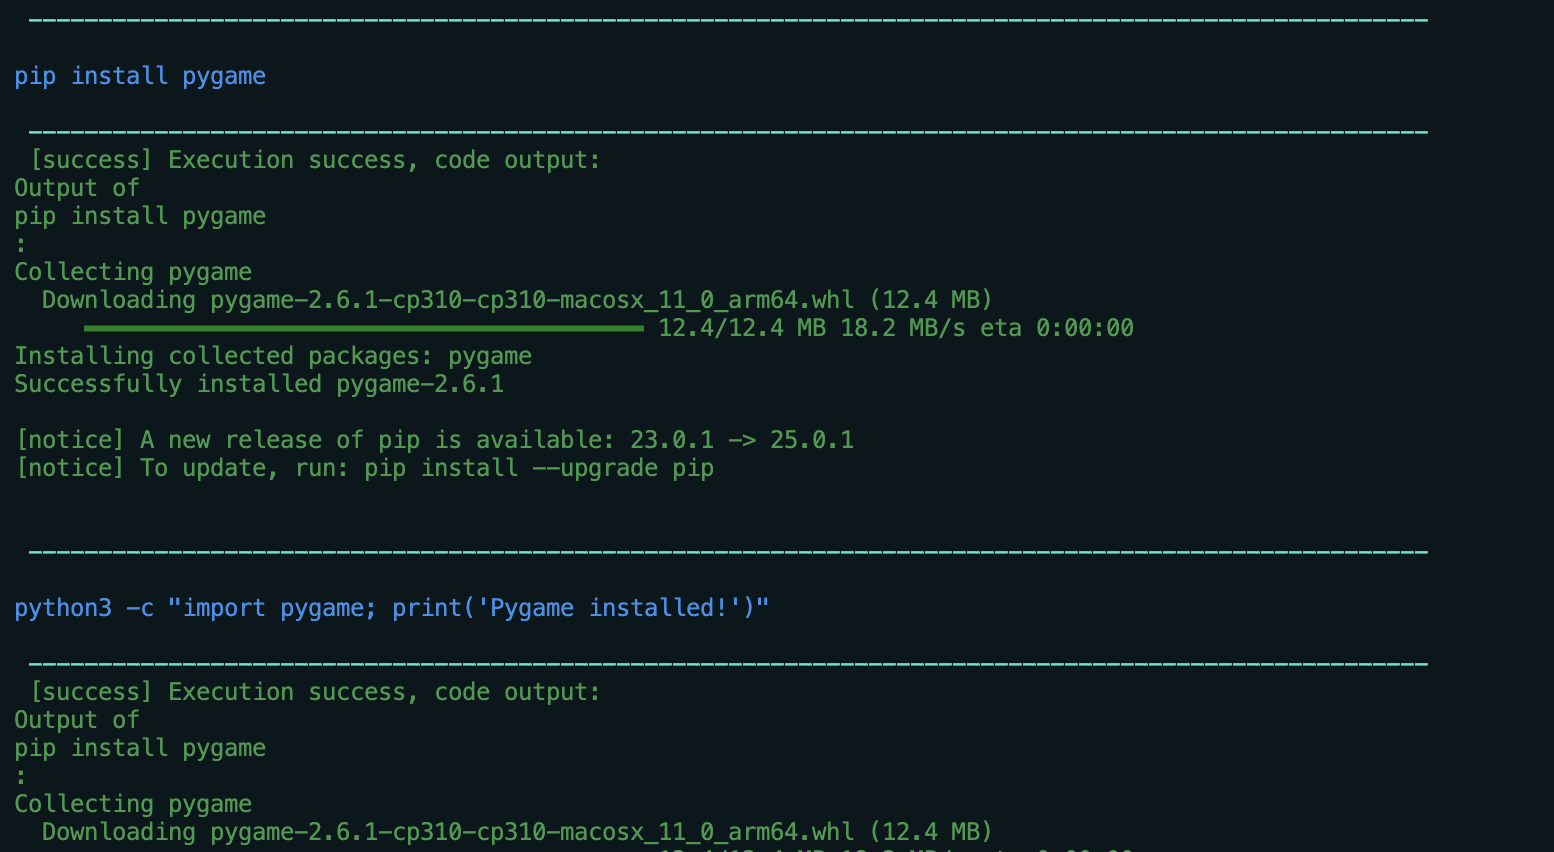Click the notice about new pip release 25.0.1
This screenshot has width=1554, height=852.
pos(435,440)
